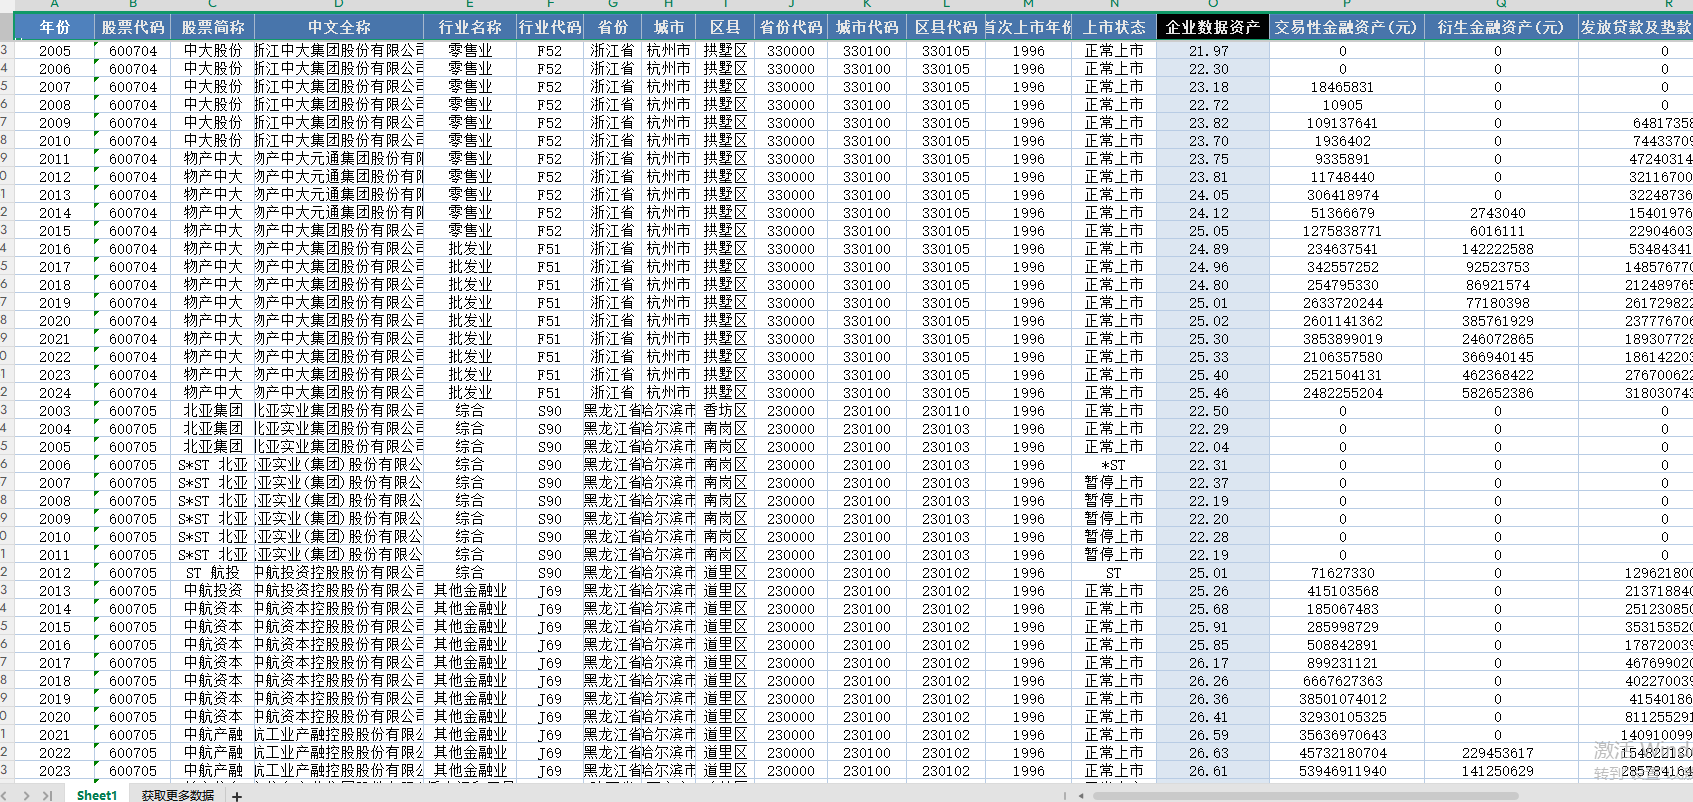Click the horizontal scrollbar thumb

[x=1305, y=796]
